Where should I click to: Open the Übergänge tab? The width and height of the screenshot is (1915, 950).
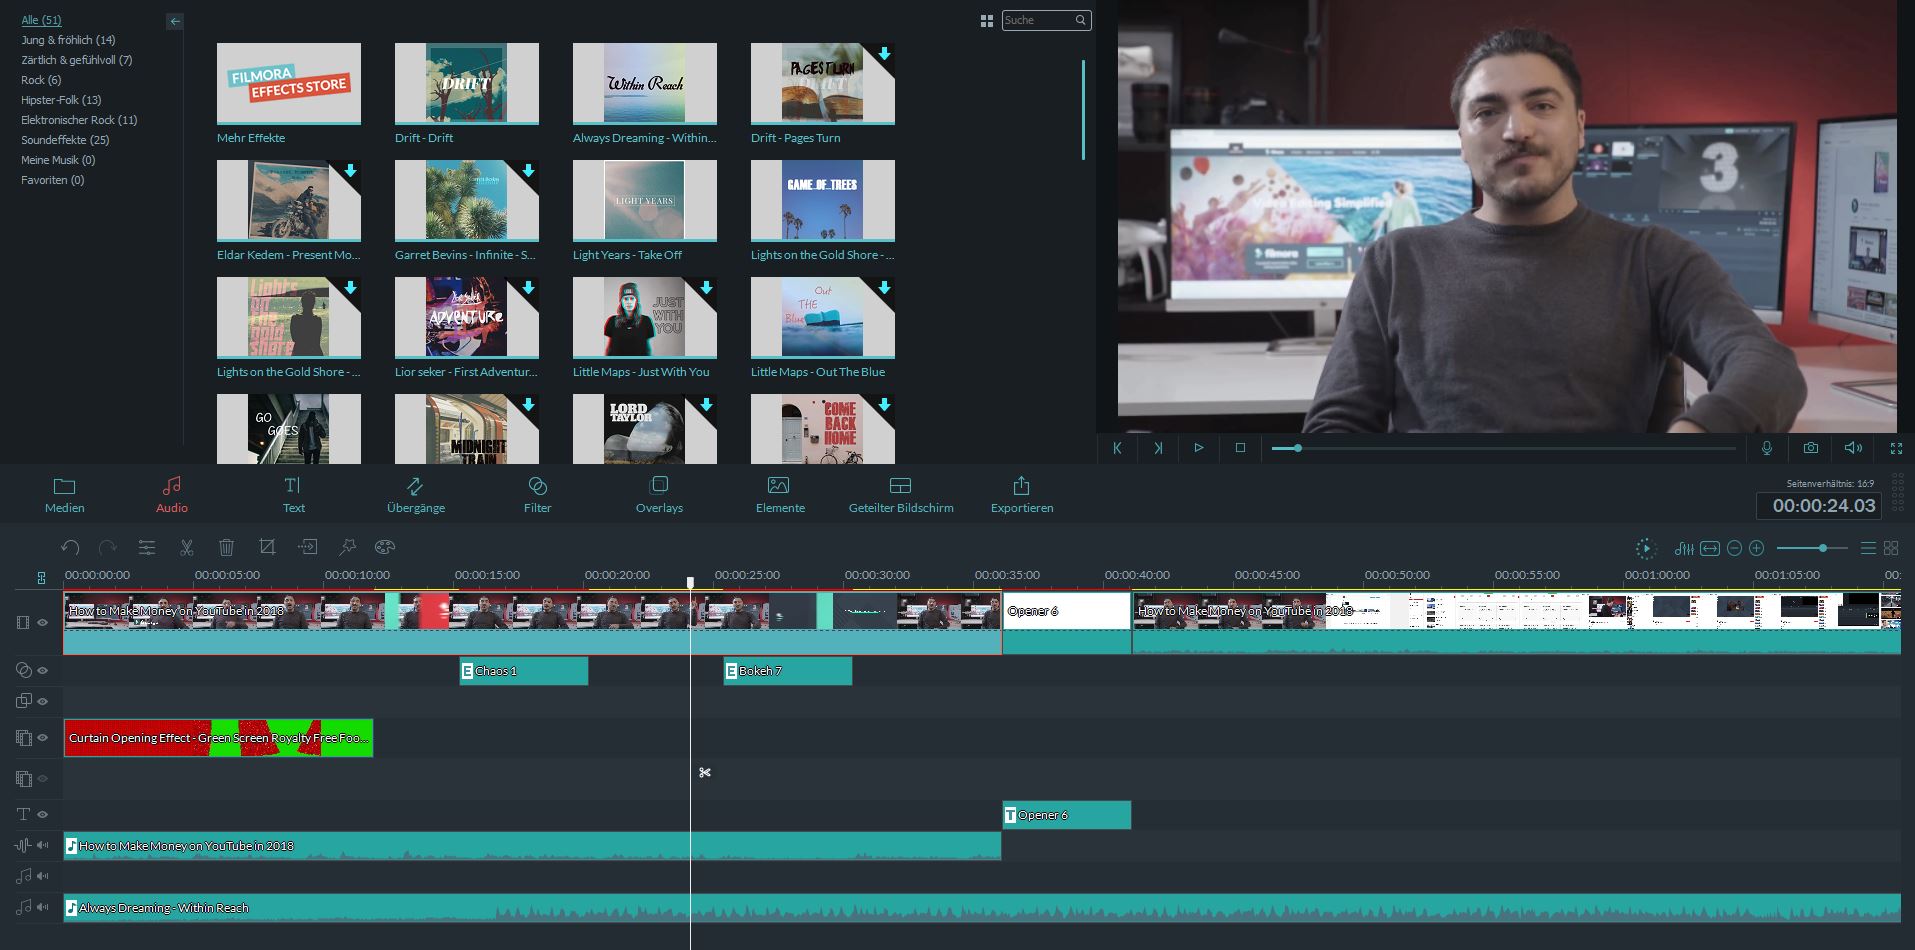[415, 495]
